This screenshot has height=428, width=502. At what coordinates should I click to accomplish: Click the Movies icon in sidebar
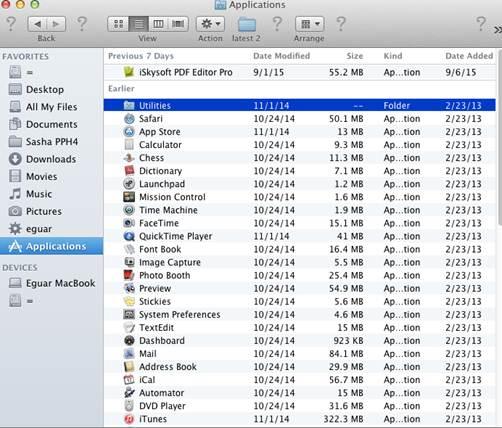click(15, 176)
